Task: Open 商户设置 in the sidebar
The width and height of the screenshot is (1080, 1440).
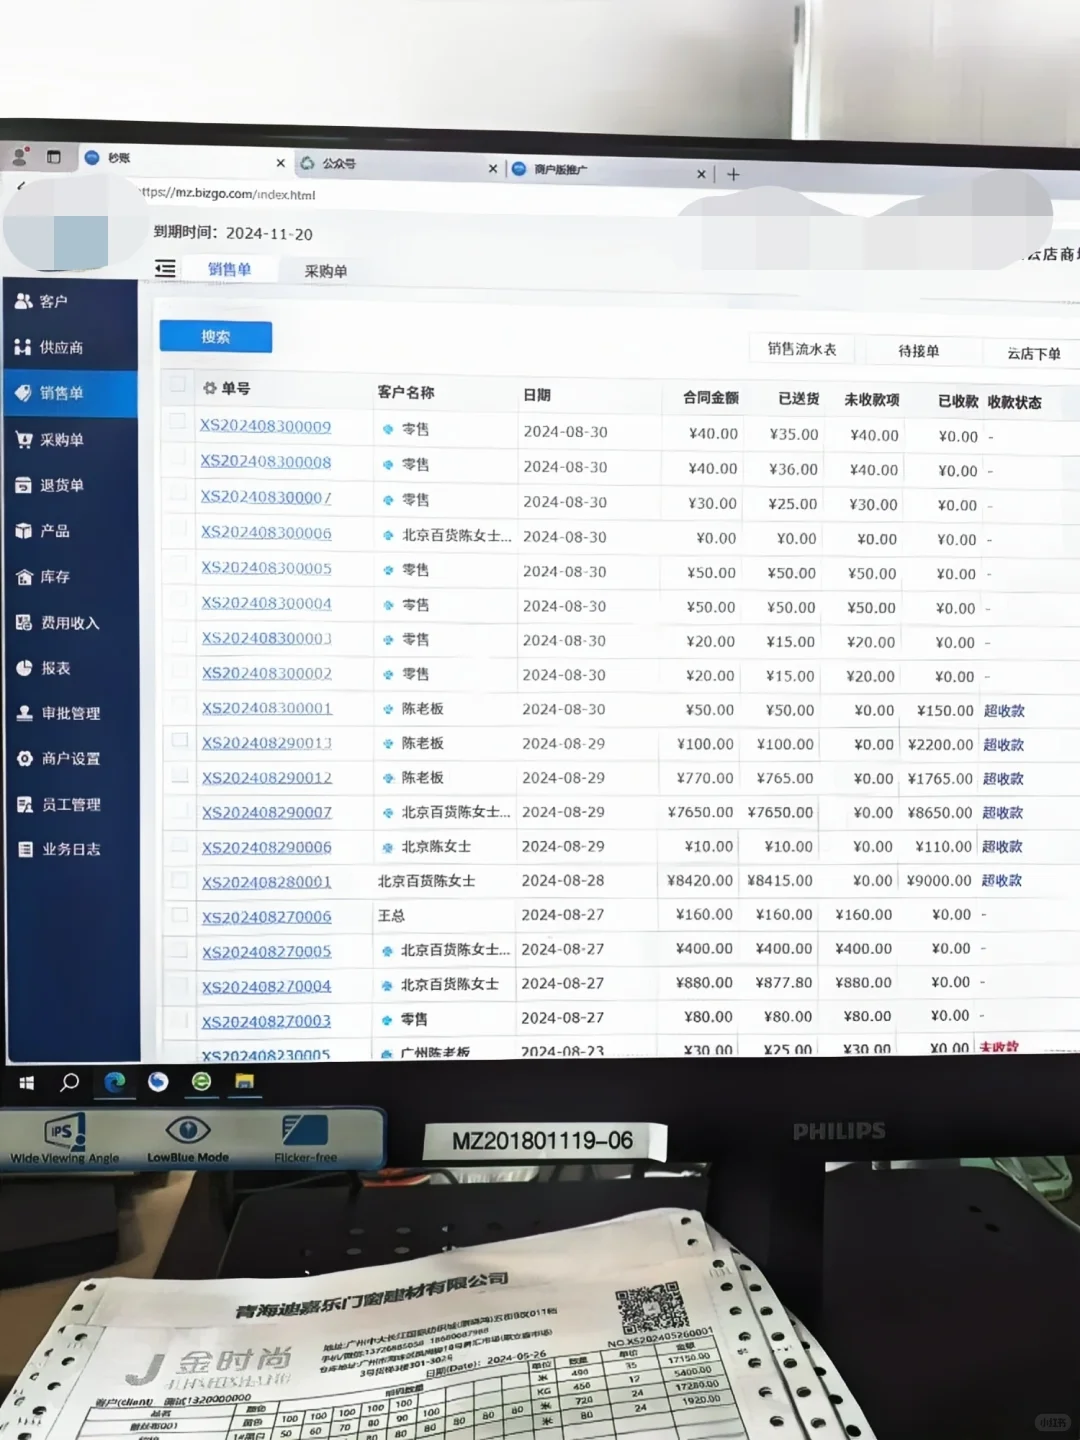Action: [58, 758]
